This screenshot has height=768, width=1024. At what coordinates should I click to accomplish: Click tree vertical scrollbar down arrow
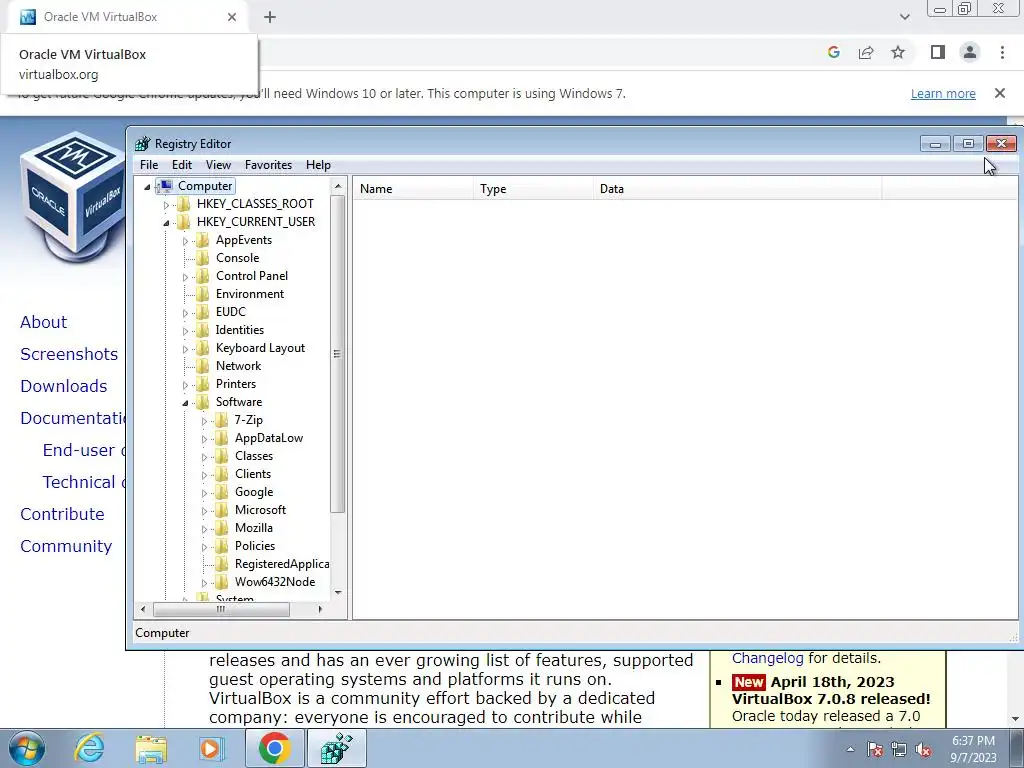[338, 592]
